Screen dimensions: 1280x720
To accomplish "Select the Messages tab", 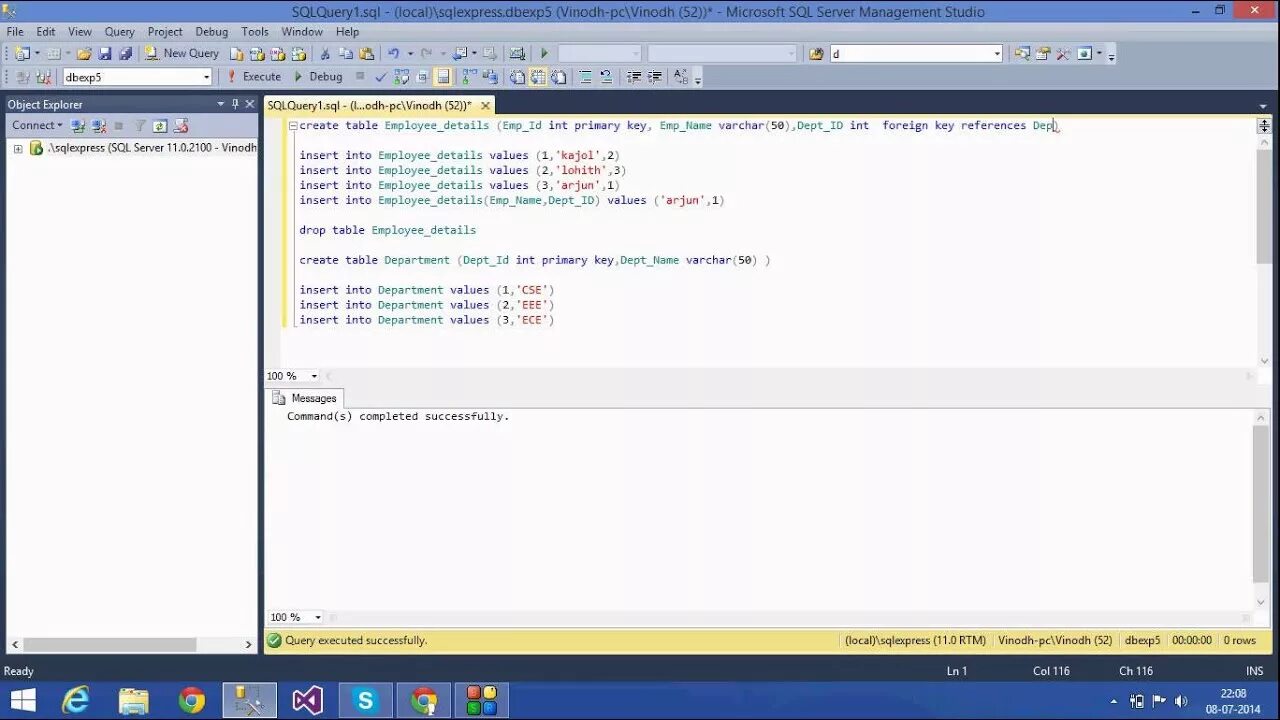I will 305,398.
